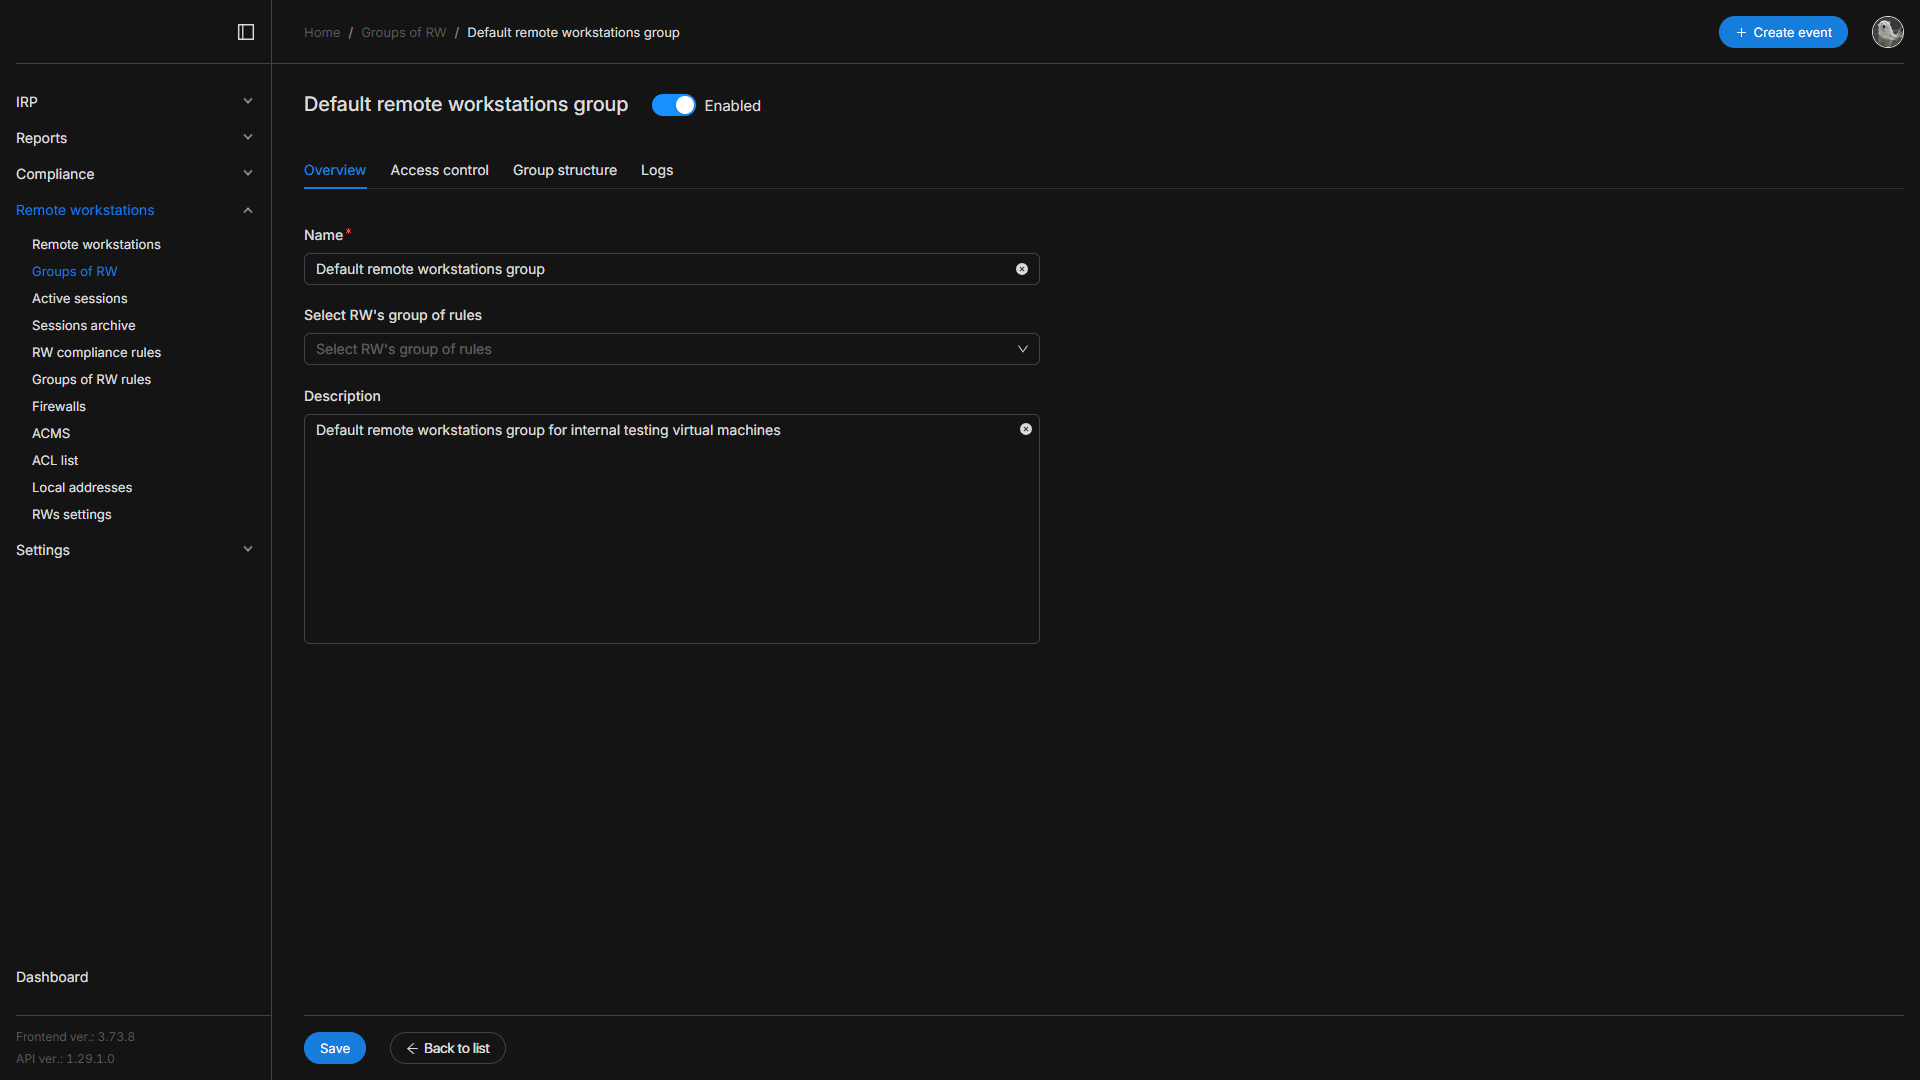This screenshot has height=1080, width=1920.
Task: Switch to the Access control tab
Action: [x=439, y=170]
